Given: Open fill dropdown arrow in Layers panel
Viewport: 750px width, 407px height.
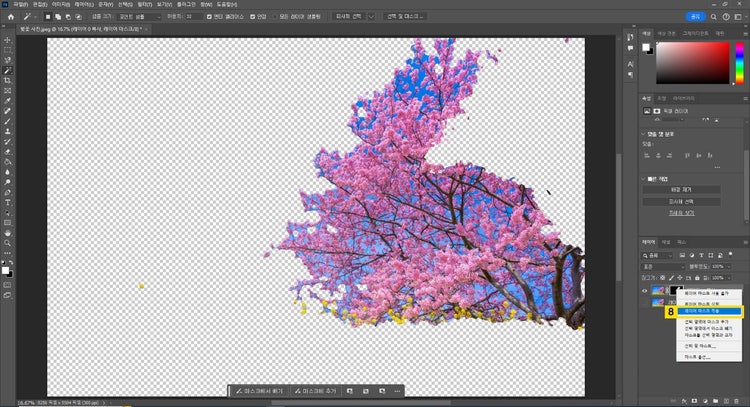Looking at the screenshot, I should [729, 278].
